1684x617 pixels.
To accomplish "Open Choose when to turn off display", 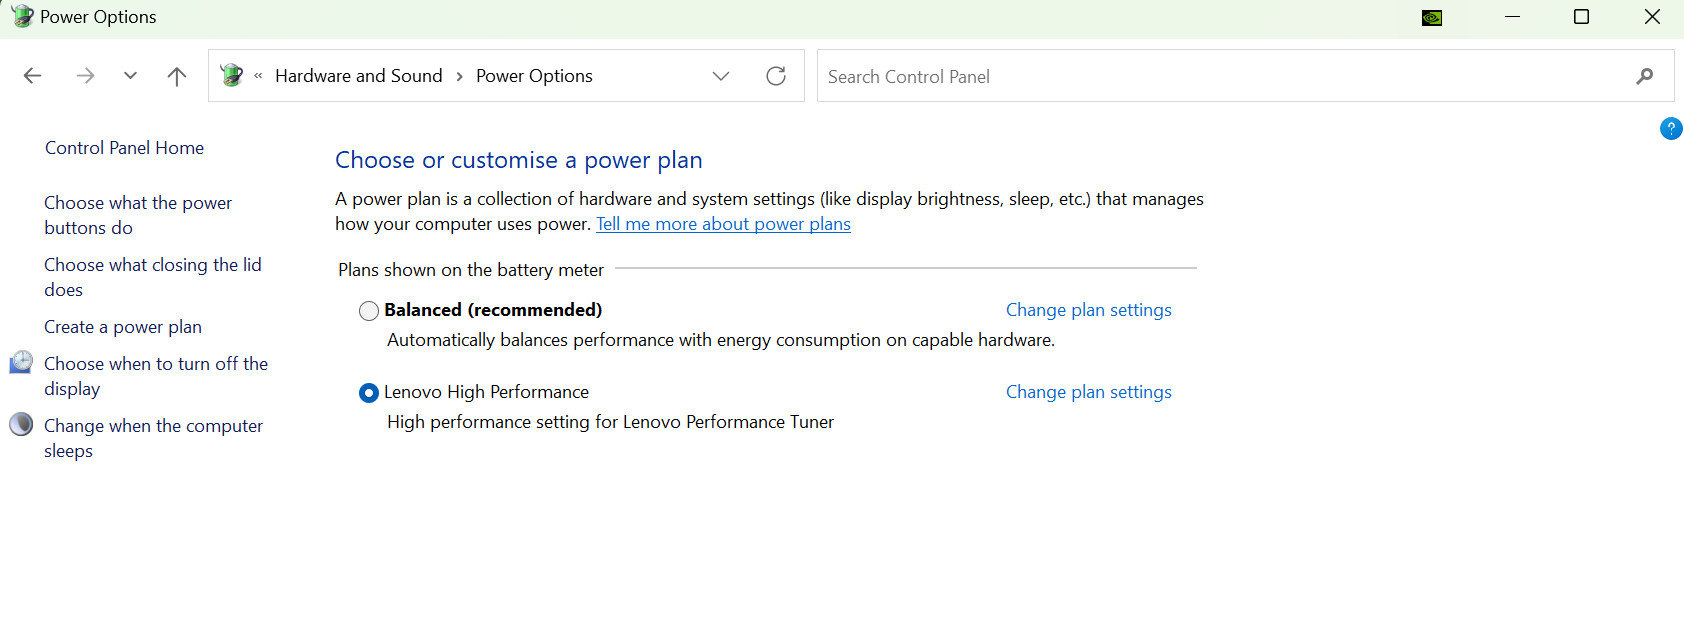I will point(156,376).
